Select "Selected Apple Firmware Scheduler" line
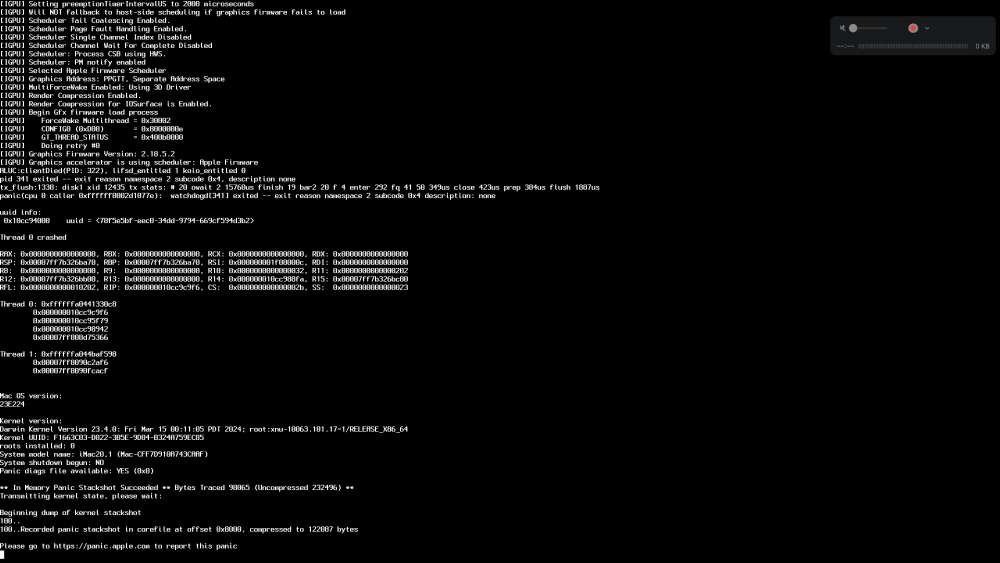Image resolution: width=1000 pixels, height=563 pixels. coord(83,71)
